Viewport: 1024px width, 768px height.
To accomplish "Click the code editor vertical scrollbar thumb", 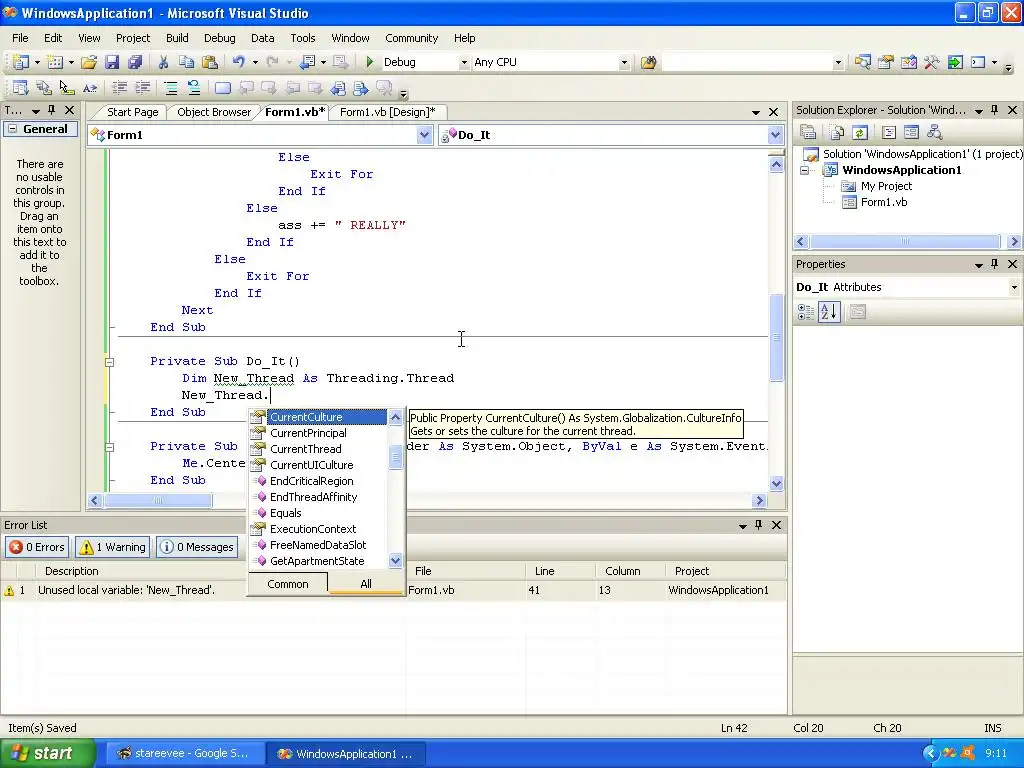I will click(776, 337).
